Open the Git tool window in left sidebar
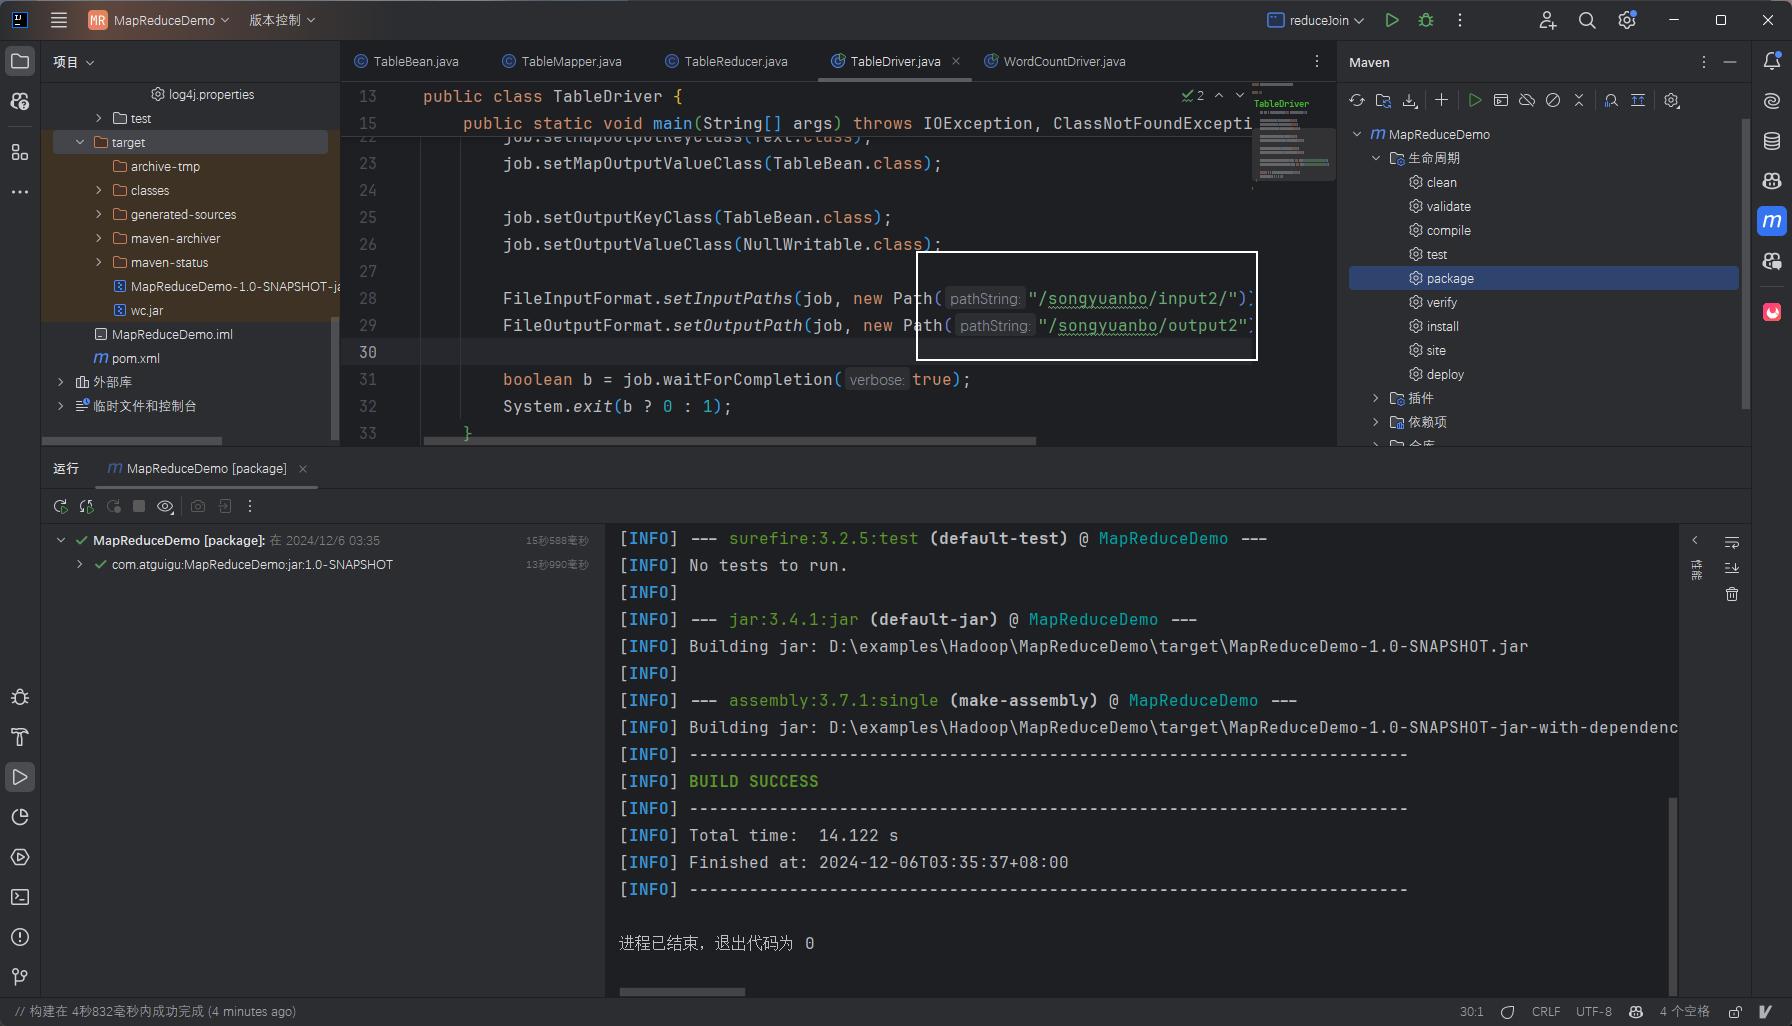 tap(20, 977)
